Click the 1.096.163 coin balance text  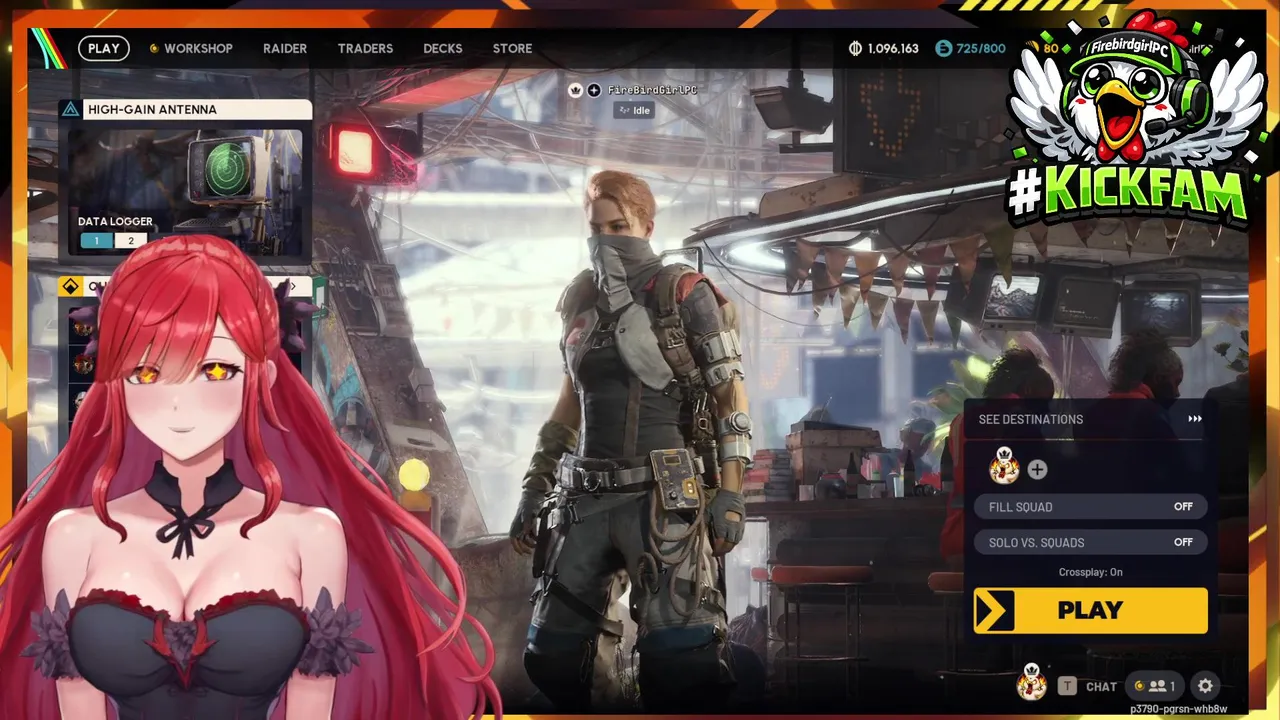coord(893,48)
